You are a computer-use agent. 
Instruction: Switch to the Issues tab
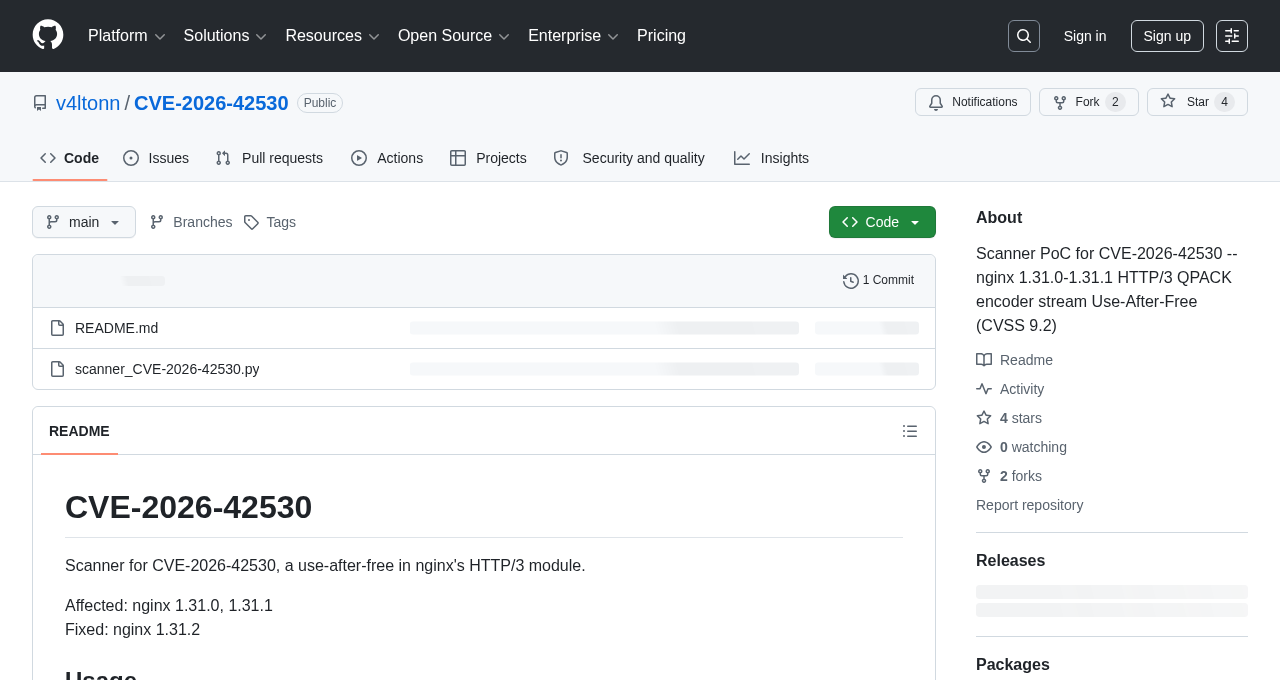pos(156,158)
